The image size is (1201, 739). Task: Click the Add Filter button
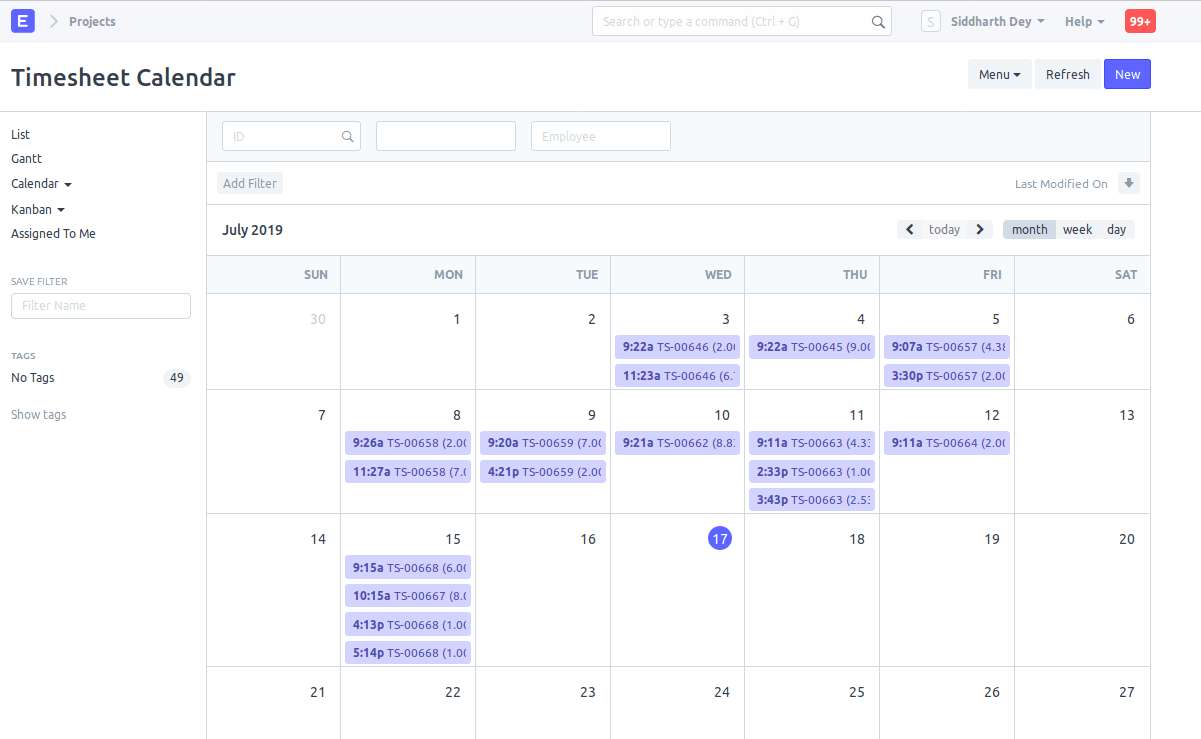tap(250, 183)
